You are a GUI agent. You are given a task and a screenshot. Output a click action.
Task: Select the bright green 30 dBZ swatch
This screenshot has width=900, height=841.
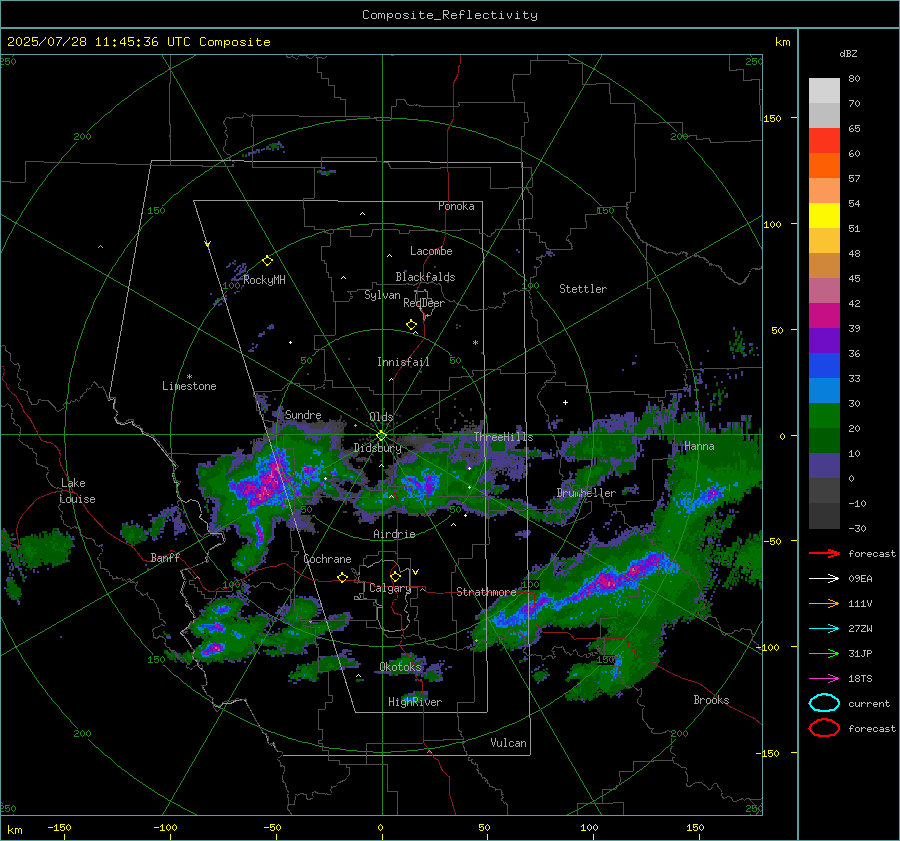(824, 416)
